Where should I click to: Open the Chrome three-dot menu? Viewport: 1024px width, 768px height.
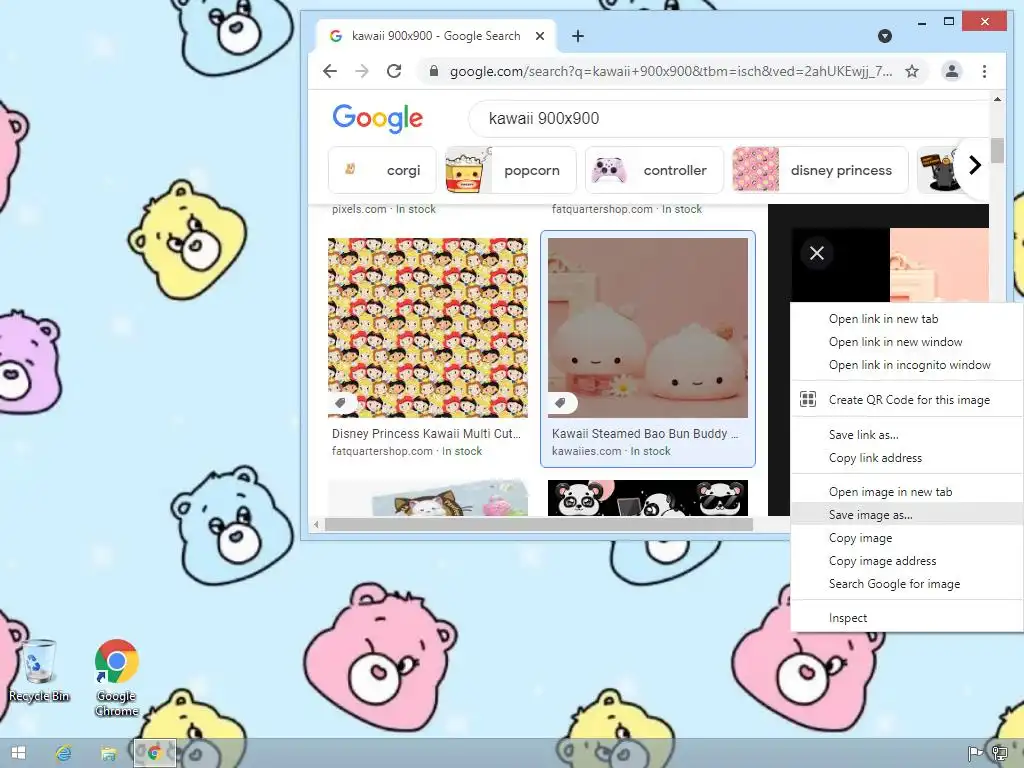point(984,71)
